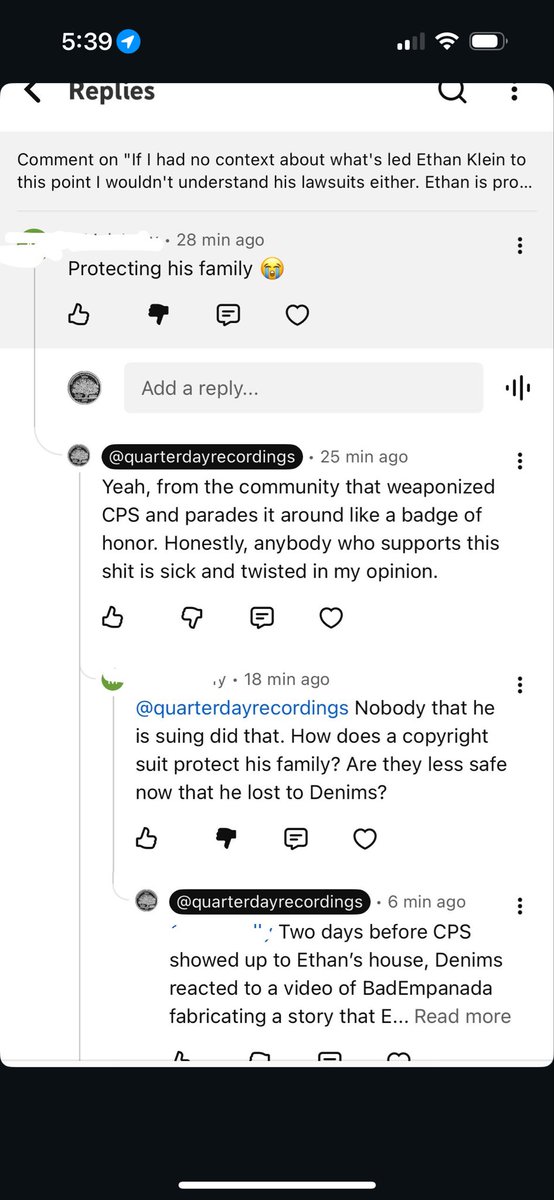554x1200 pixels.
Task: Tap the blue @quarterdayrecordings mention link
Action: point(242,708)
